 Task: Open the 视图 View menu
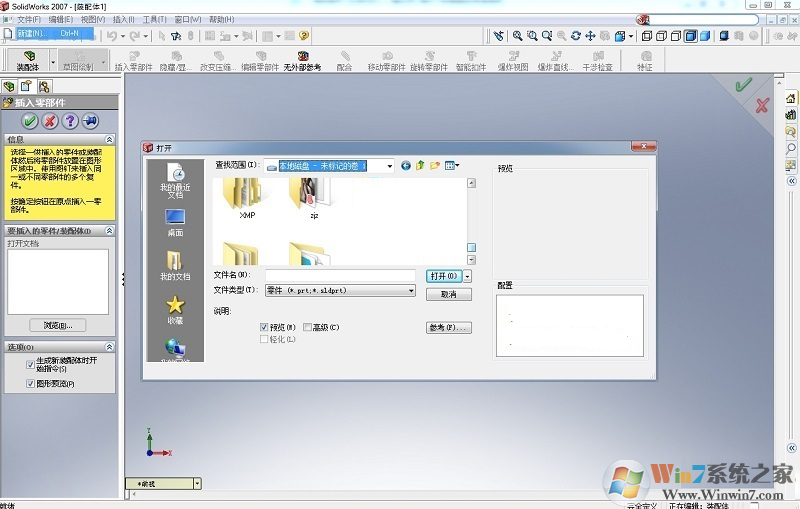coord(93,19)
